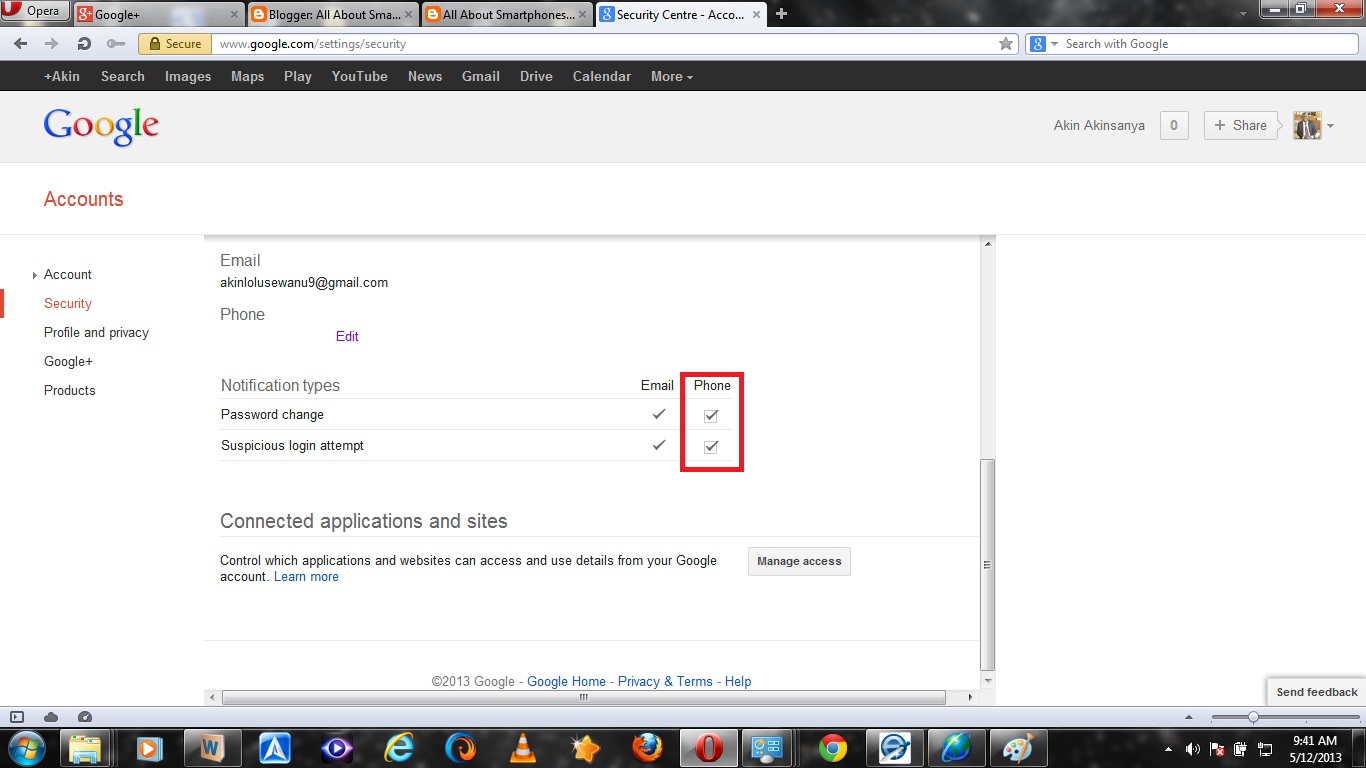
Task: Open Windows Explorer from the taskbar
Action: coord(86,748)
